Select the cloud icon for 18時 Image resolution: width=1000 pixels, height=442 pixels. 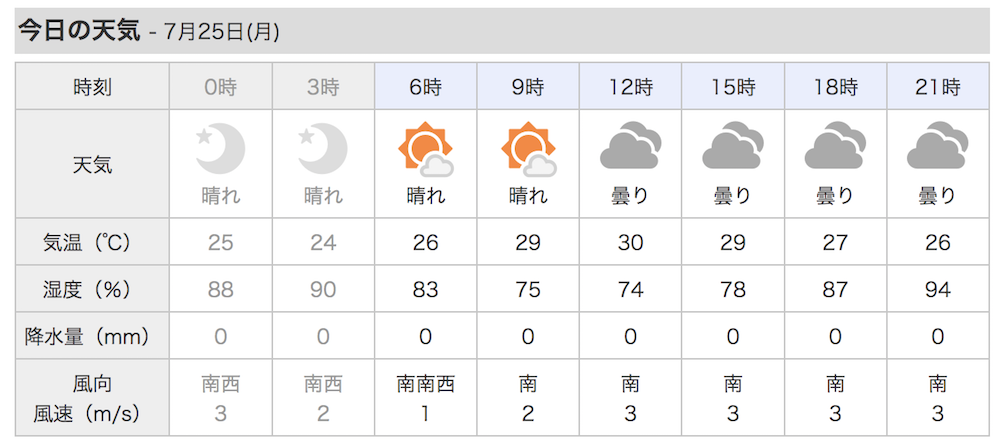click(835, 145)
